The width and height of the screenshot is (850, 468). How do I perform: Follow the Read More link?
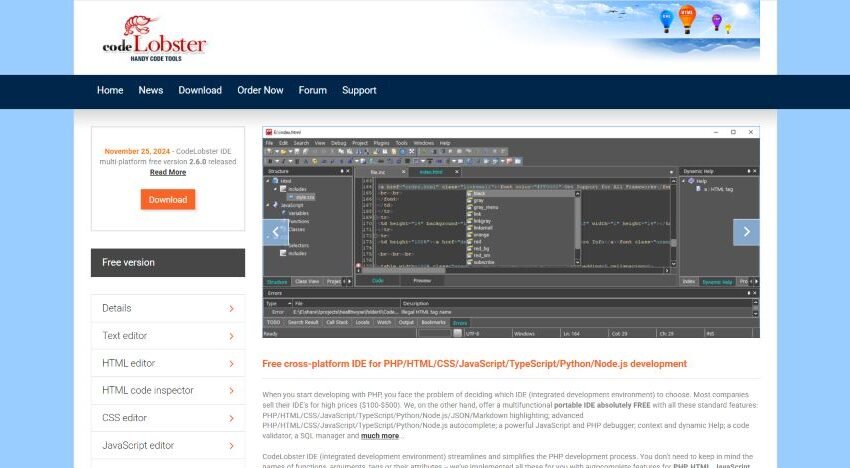point(168,172)
